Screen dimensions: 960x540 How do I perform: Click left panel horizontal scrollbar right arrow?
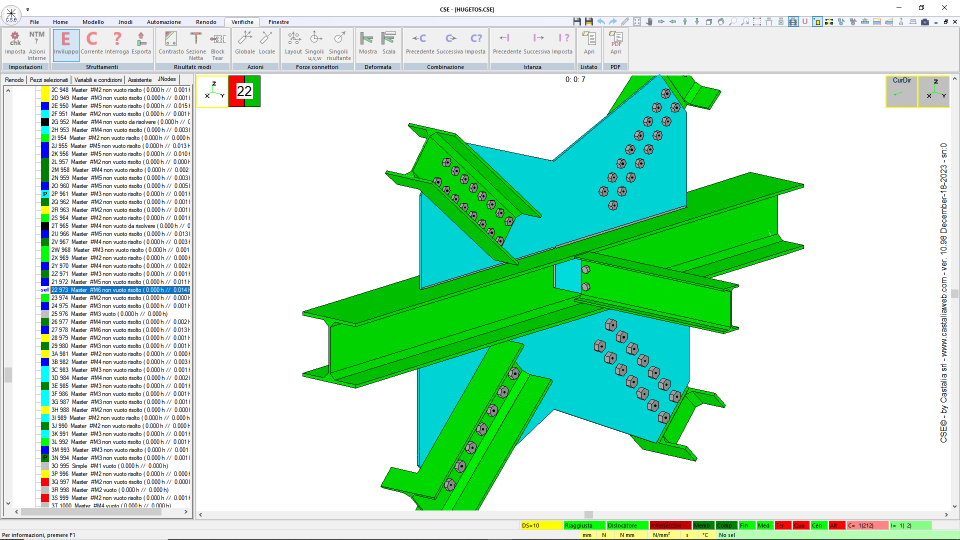(187, 512)
